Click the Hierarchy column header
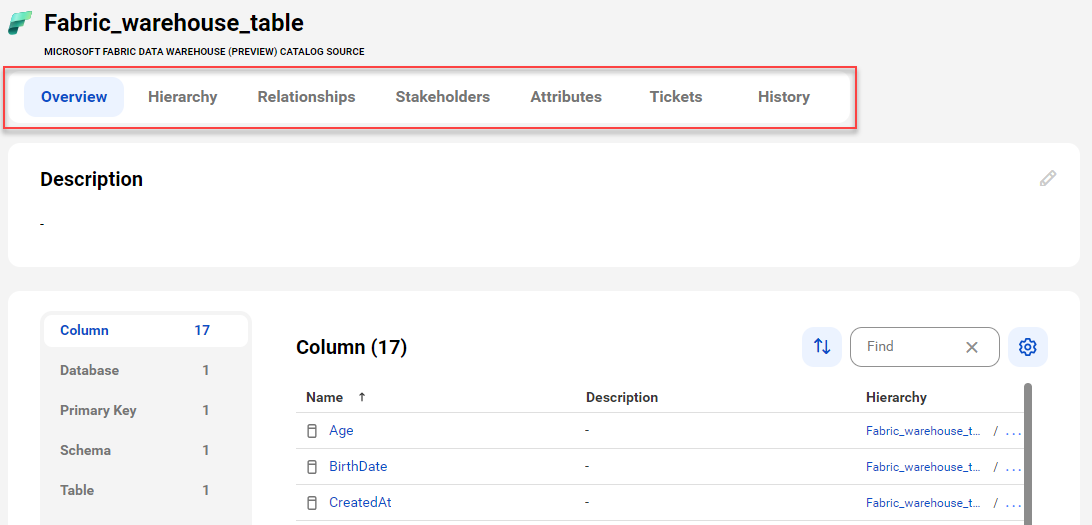Viewport: 1092px width, 525px height. point(896,398)
